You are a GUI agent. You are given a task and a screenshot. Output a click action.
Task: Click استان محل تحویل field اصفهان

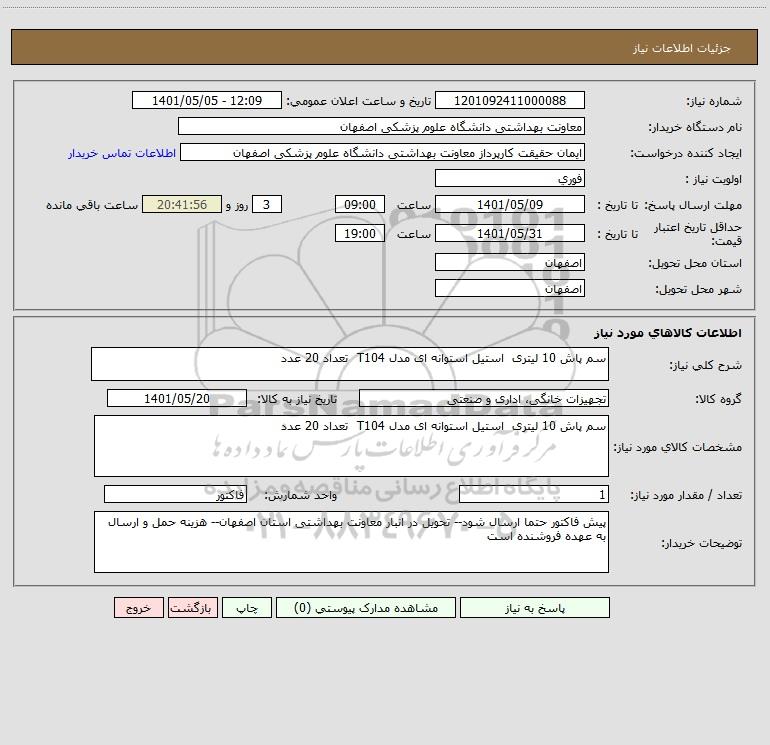(510, 262)
